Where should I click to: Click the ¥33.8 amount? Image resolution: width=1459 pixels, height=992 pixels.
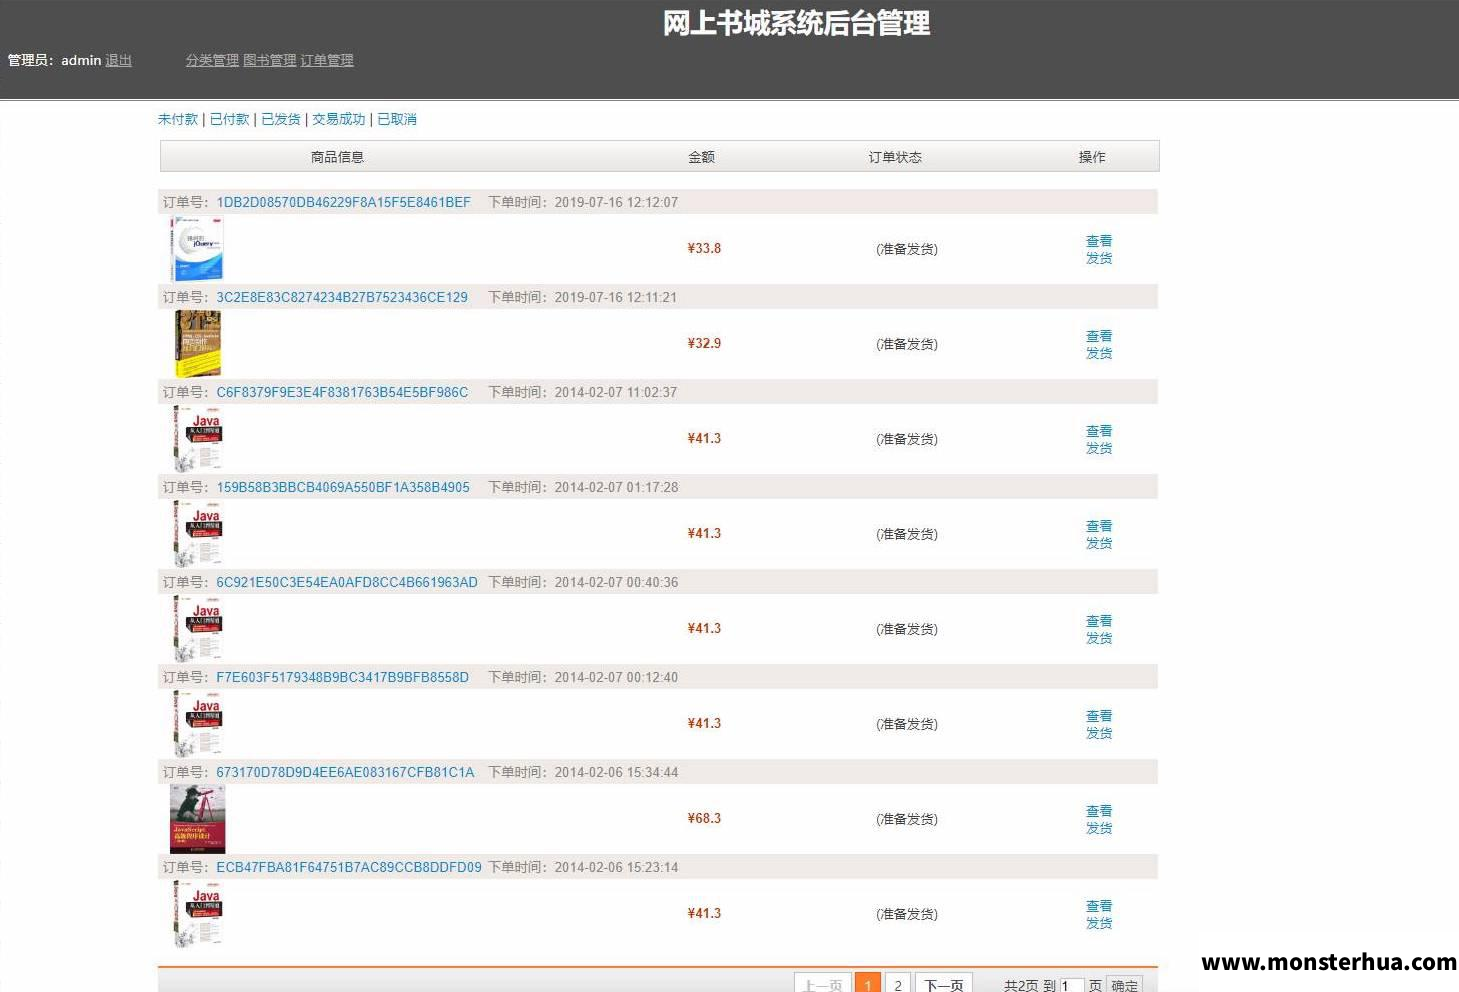(x=704, y=248)
